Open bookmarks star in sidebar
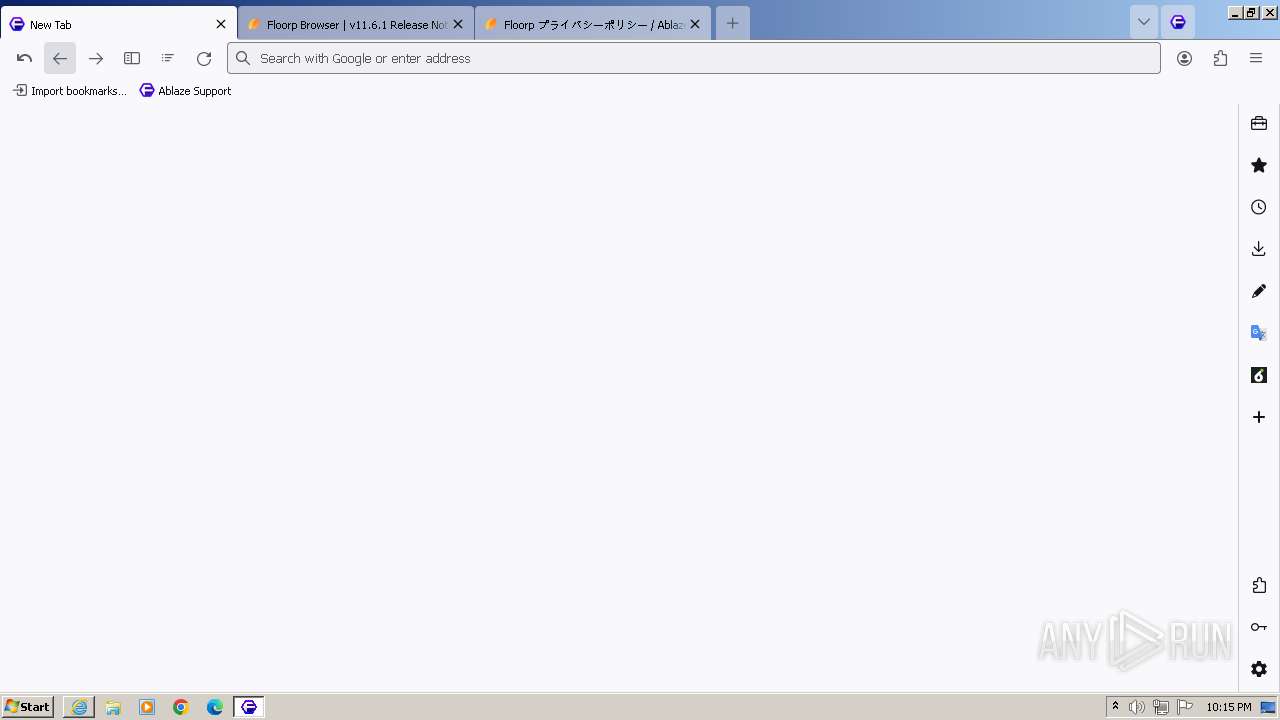This screenshot has height=720, width=1280. click(x=1259, y=165)
